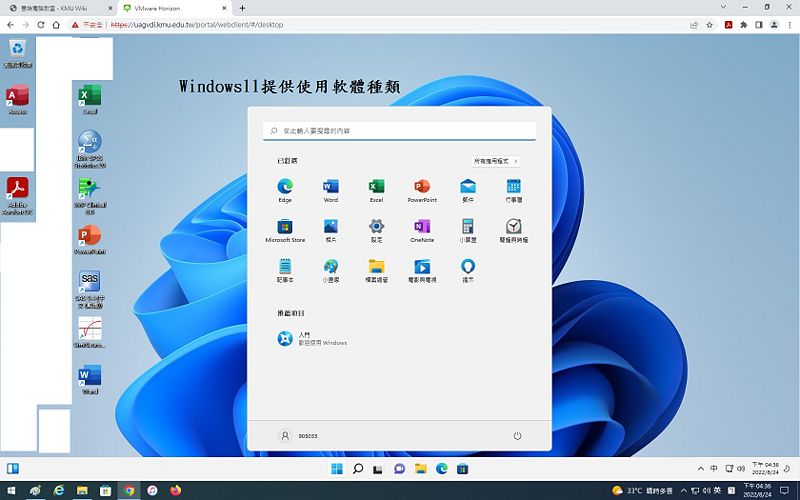Open Widgets on the Windows 11 taskbar

pyautogui.click(x=13, y=468)
